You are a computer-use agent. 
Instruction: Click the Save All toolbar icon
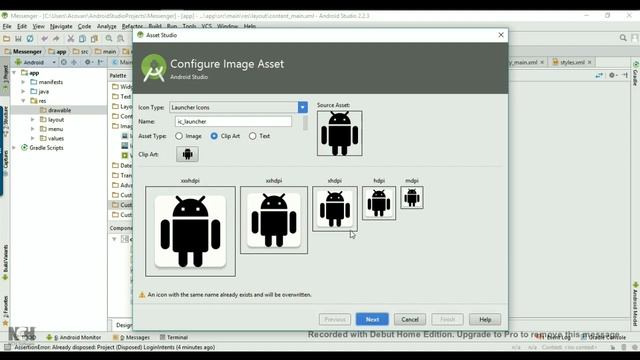tap(18, 39)
